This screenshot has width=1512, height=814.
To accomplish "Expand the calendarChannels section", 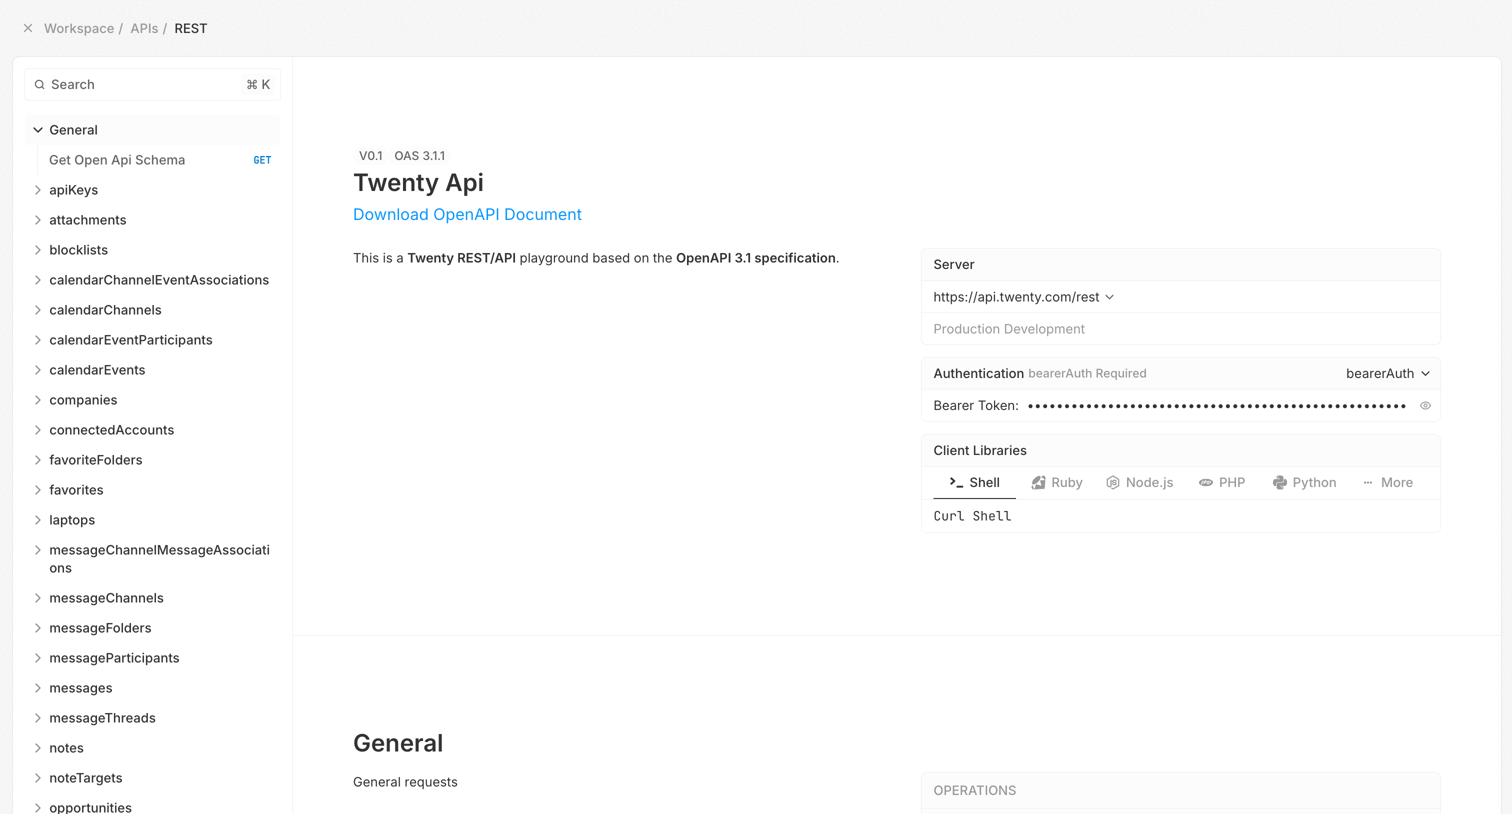I will (38, 310).
